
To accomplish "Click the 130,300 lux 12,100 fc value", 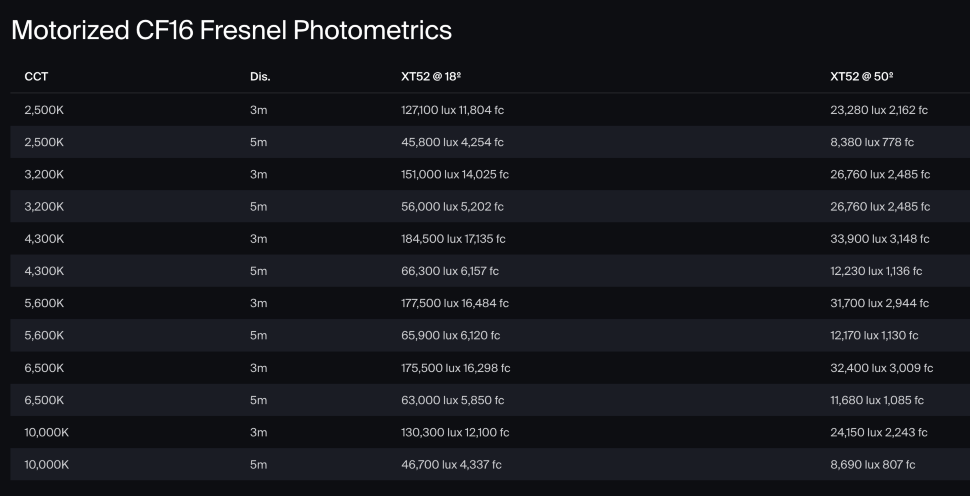I will [x=455, y=432].
